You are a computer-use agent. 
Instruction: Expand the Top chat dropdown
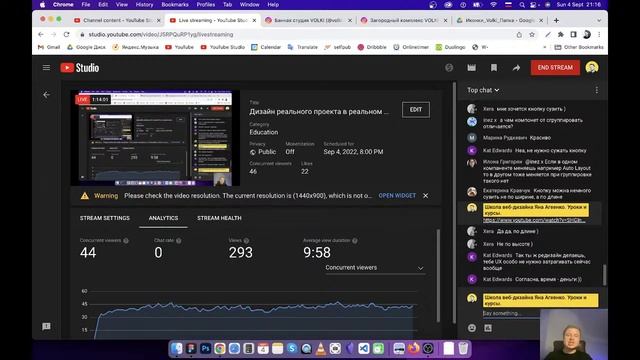coord(483,90)
